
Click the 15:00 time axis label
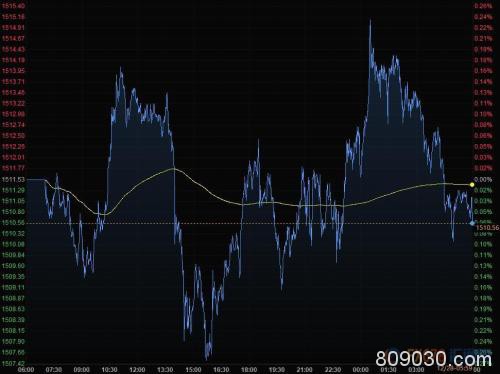click(193, 370)
